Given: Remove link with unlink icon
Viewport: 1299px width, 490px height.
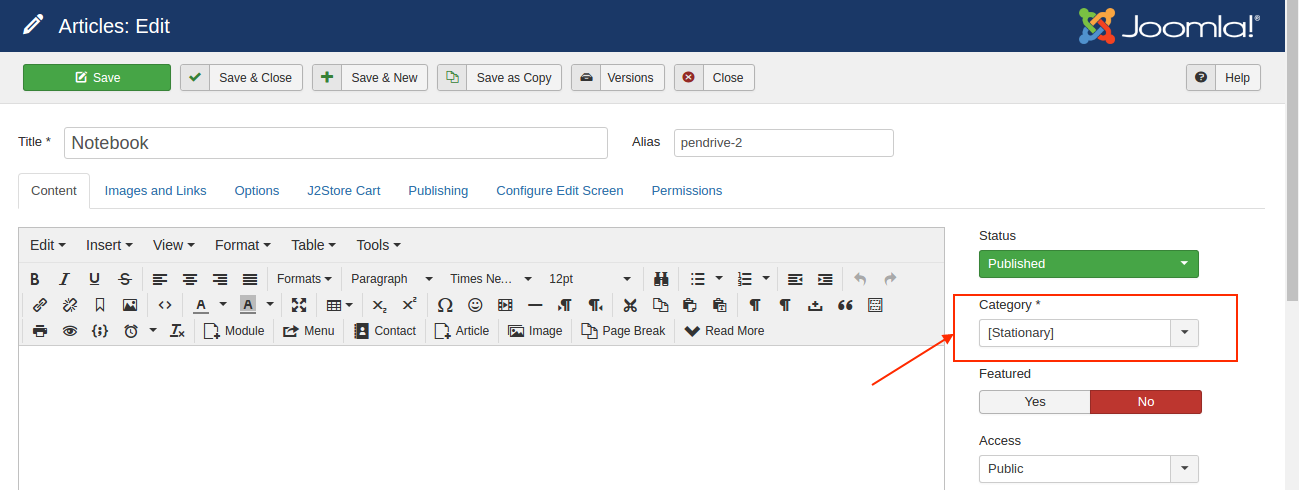Looking at the screenshot, I should (x=70, y=305).
